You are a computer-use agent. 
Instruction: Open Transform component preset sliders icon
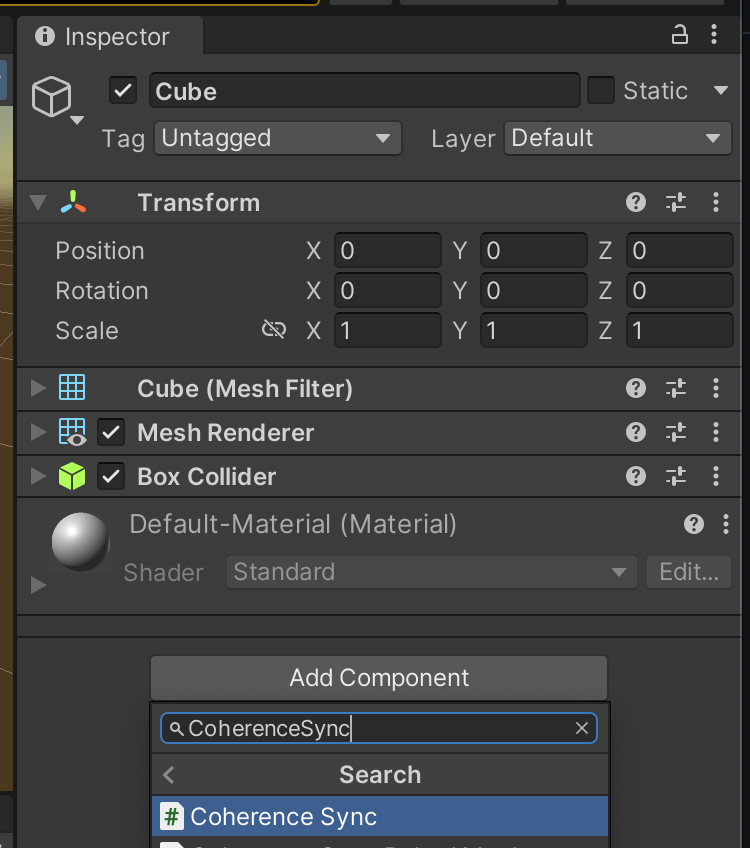point(677,203)
